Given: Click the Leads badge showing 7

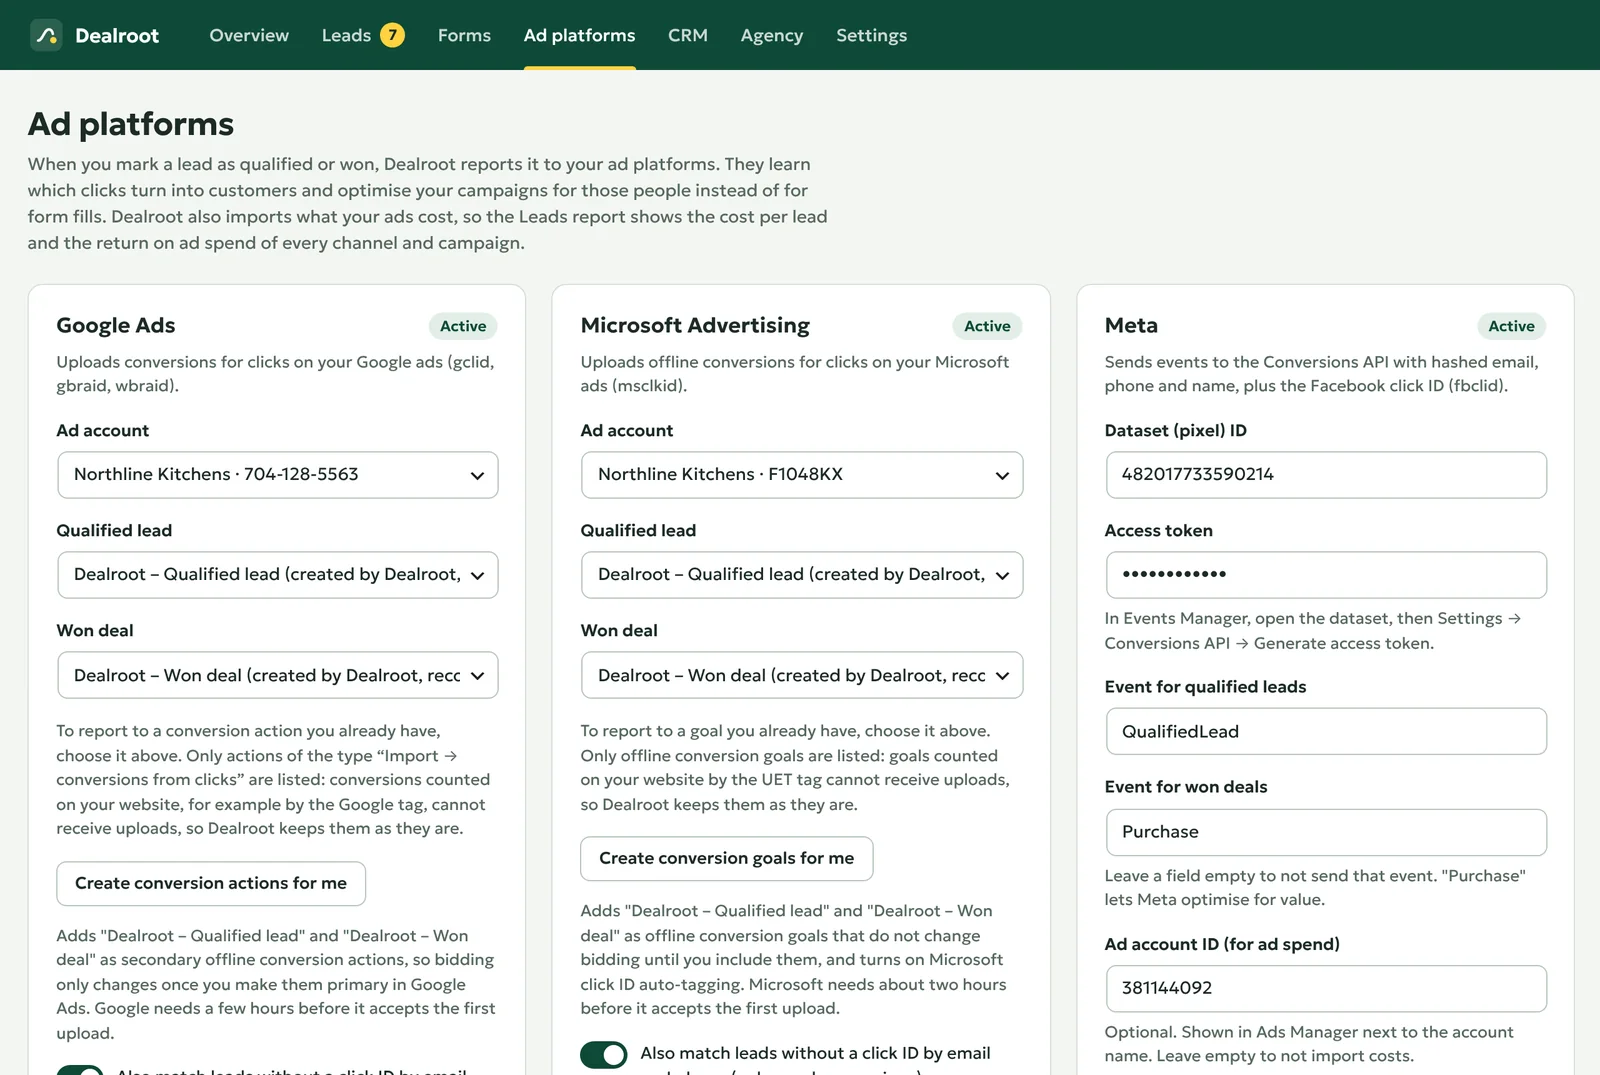Looking at the screenshot, I should (393, 35).
